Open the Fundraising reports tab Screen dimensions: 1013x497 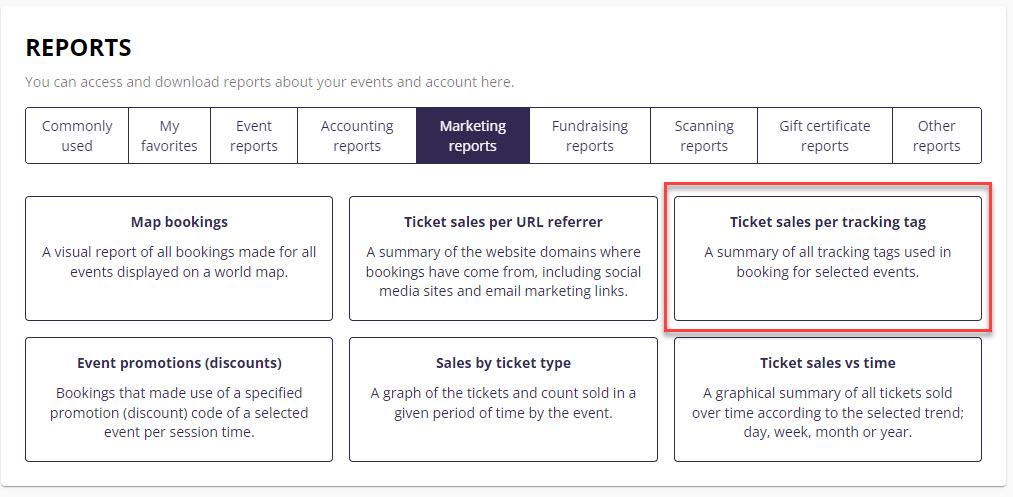coord(590,136)
